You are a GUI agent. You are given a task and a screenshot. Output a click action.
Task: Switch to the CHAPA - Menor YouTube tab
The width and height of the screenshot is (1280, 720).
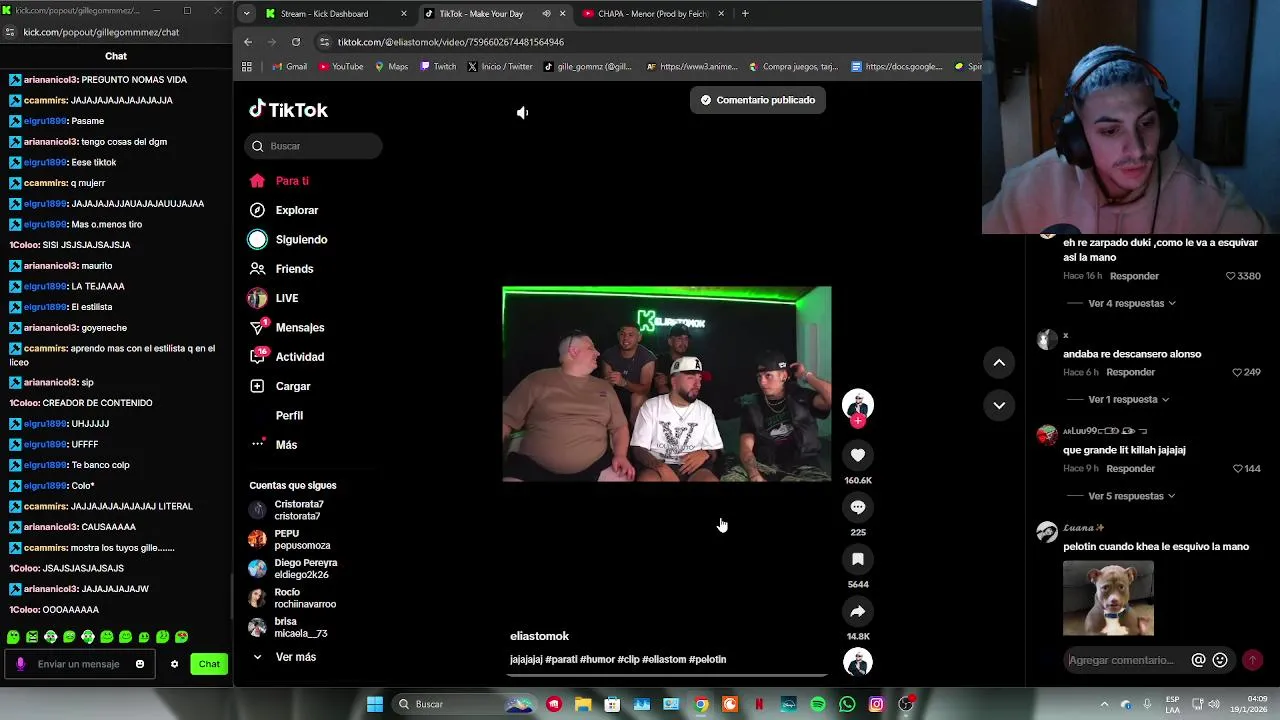coord(653,14)
